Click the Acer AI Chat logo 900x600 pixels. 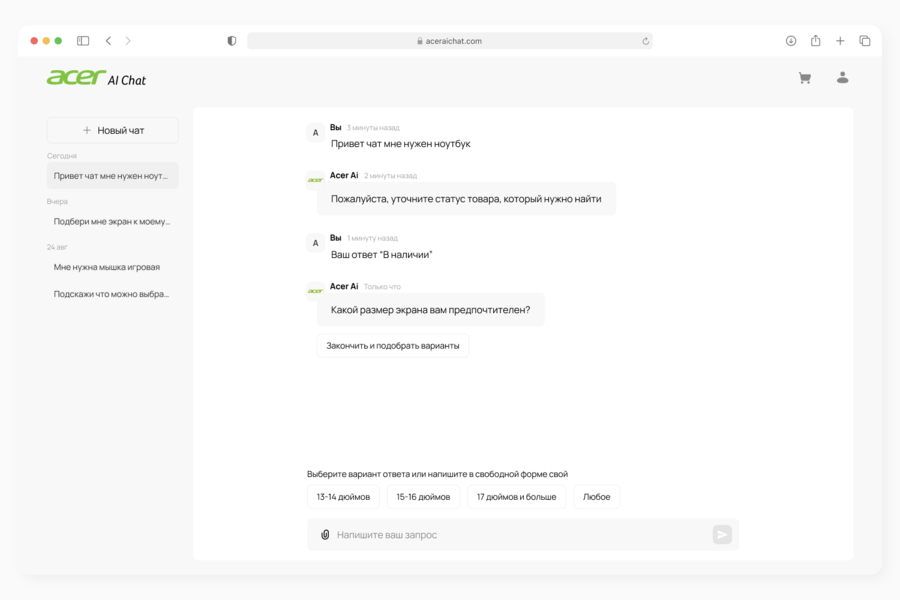pyautogui.click(x=96, y=78)
